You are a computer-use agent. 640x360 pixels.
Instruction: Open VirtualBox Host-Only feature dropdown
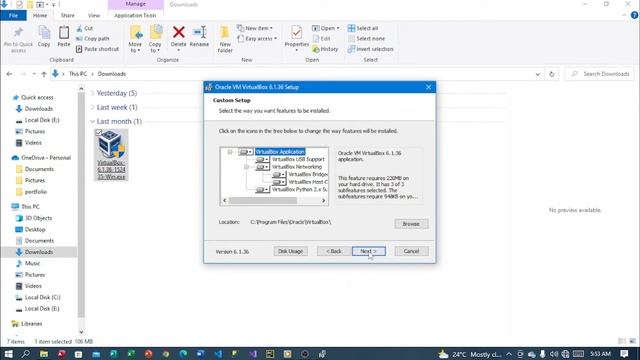pos(278,182)
